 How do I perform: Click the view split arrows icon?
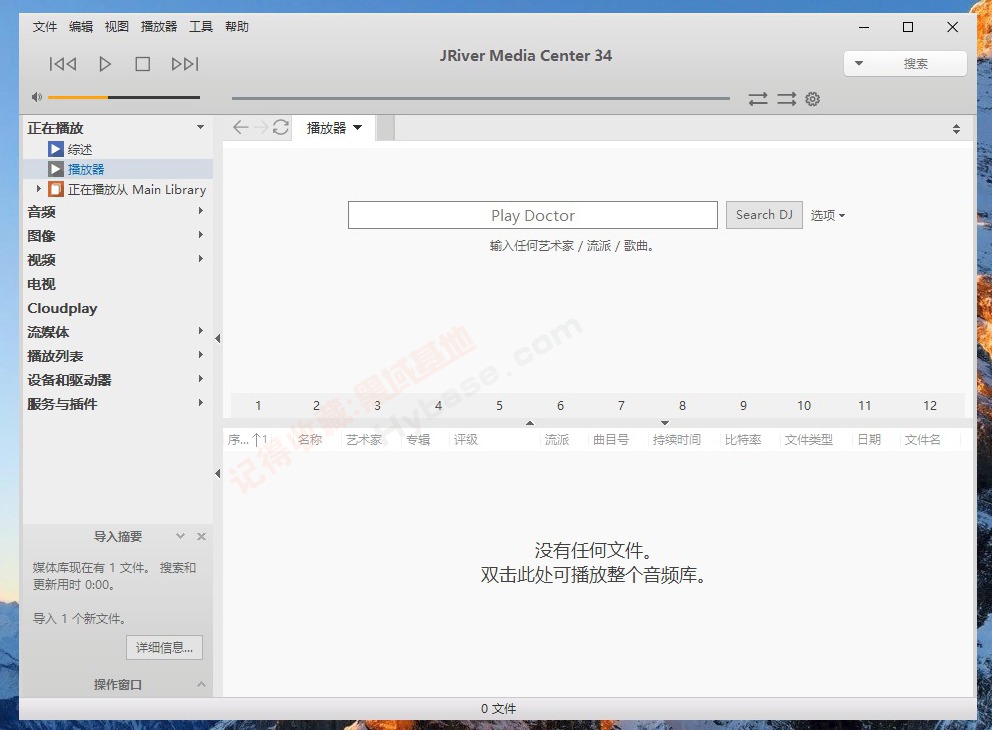point(956,129)
